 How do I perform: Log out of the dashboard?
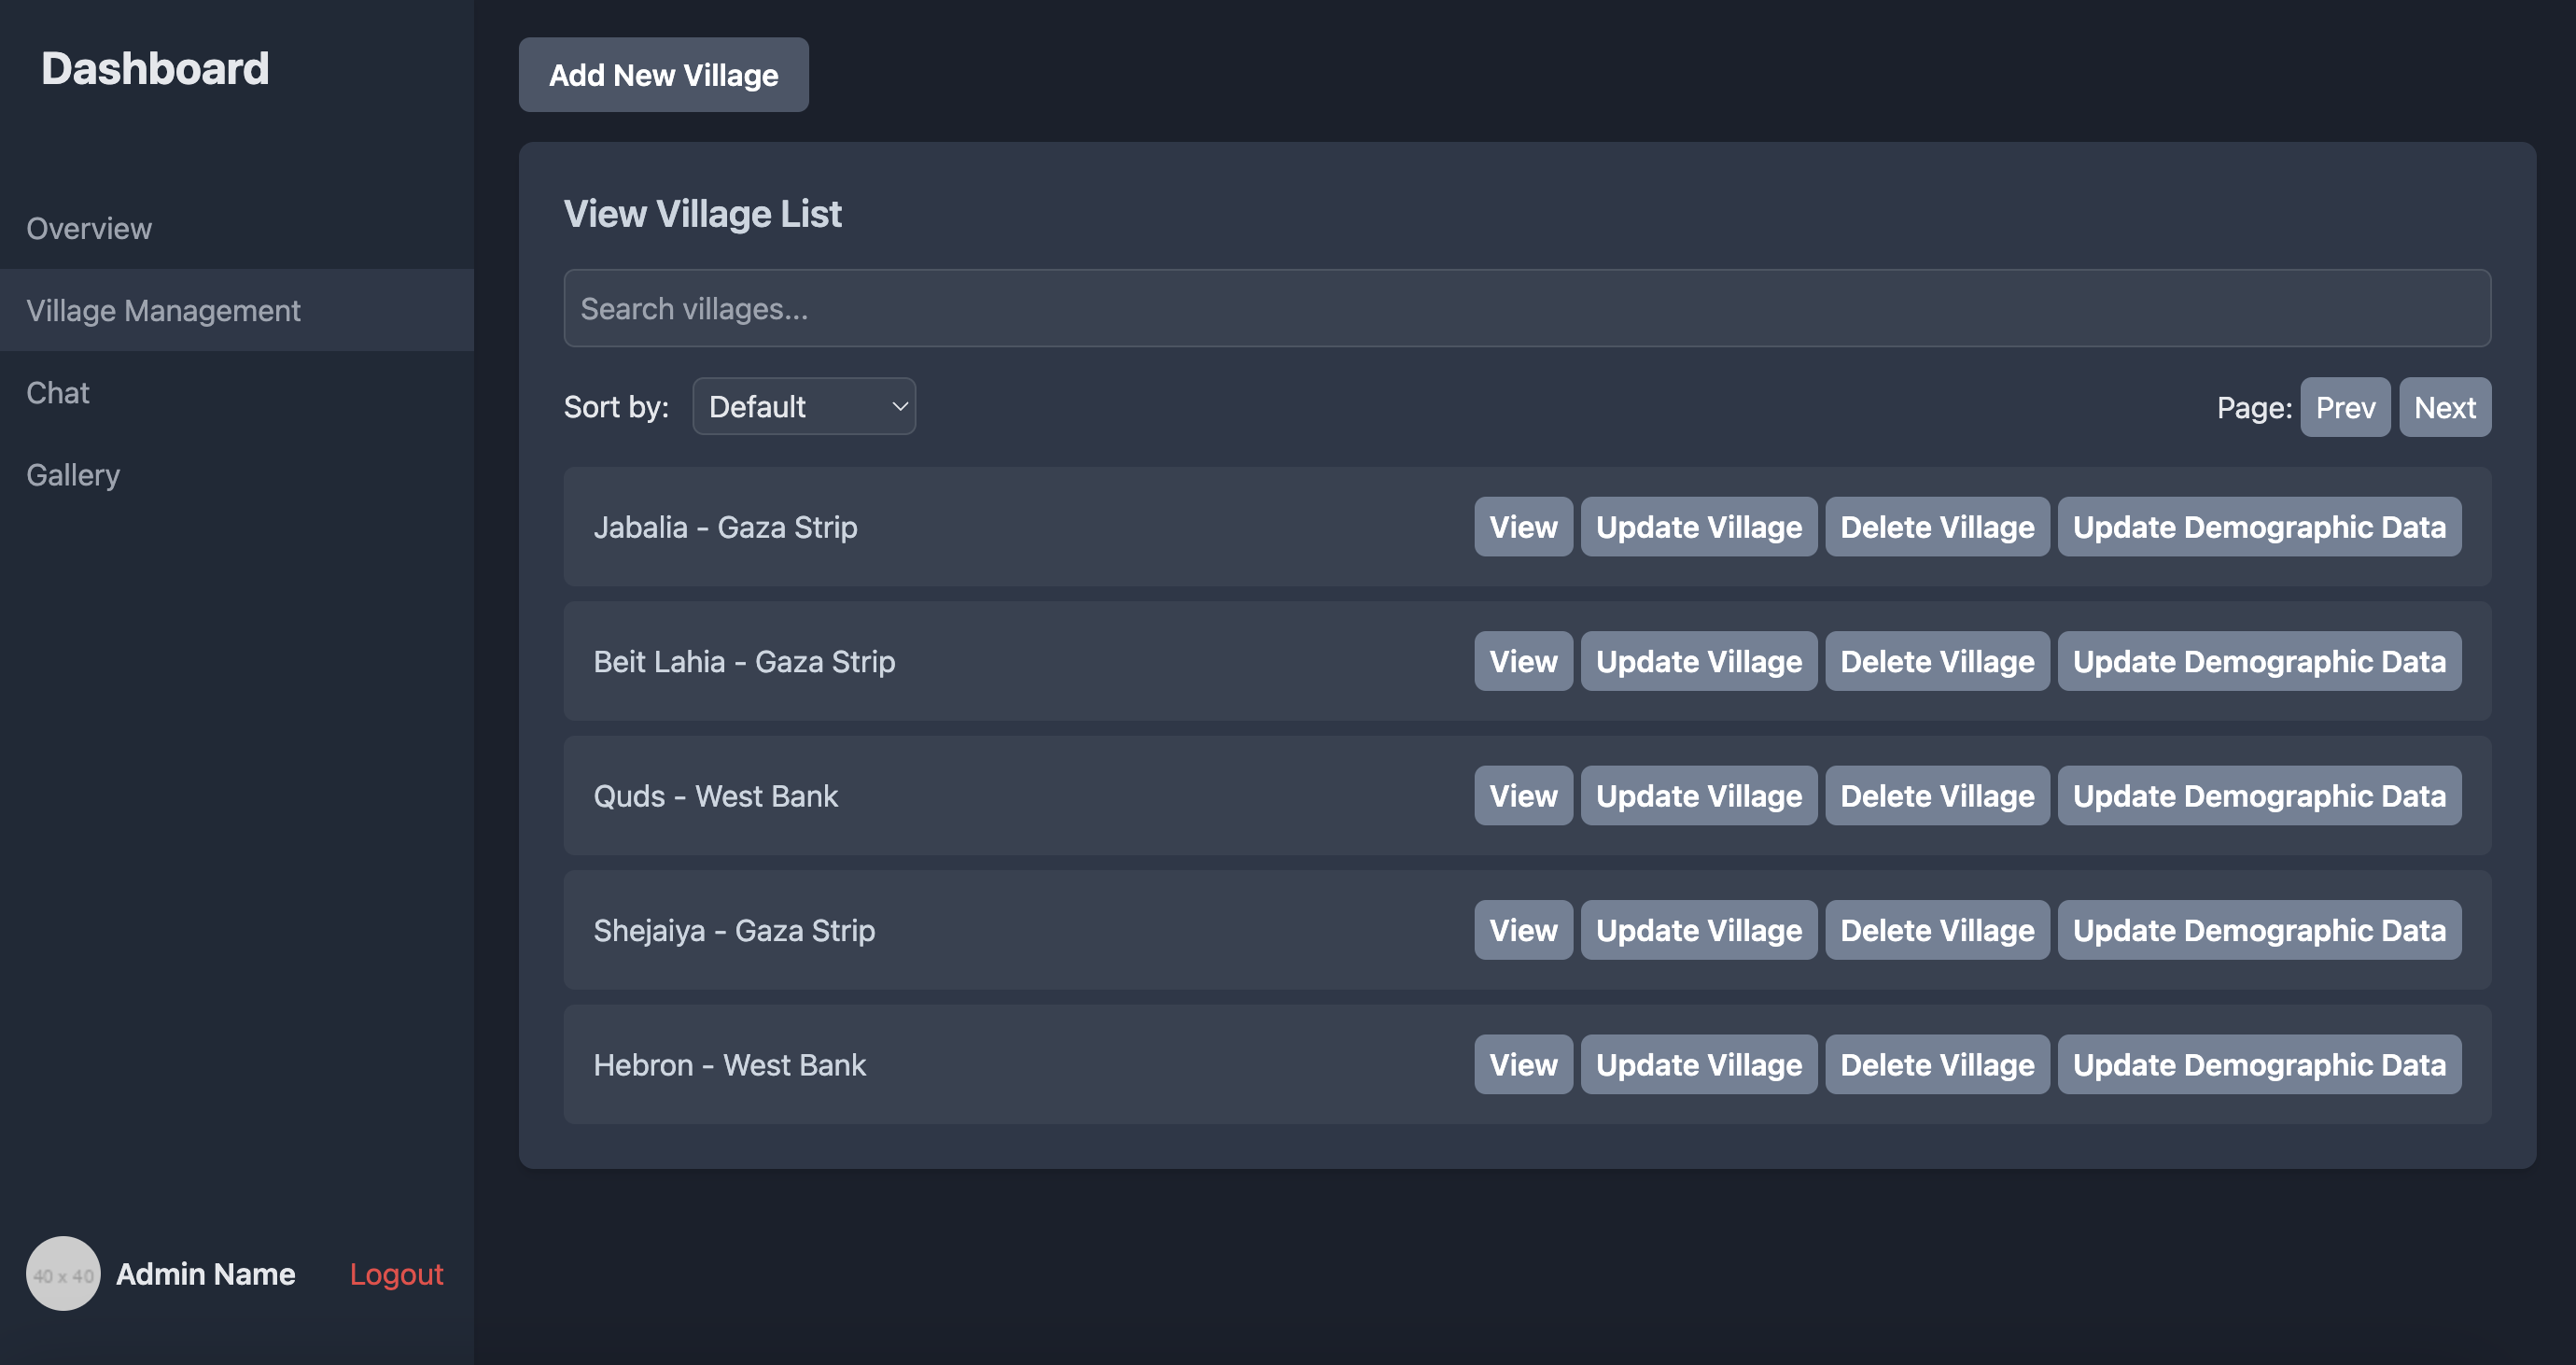(396, 1274)
